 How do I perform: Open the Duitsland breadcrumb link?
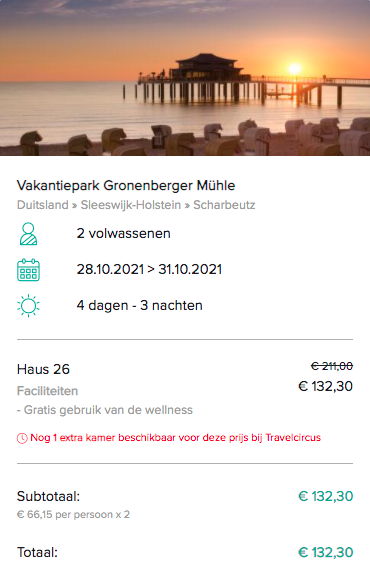42,205
